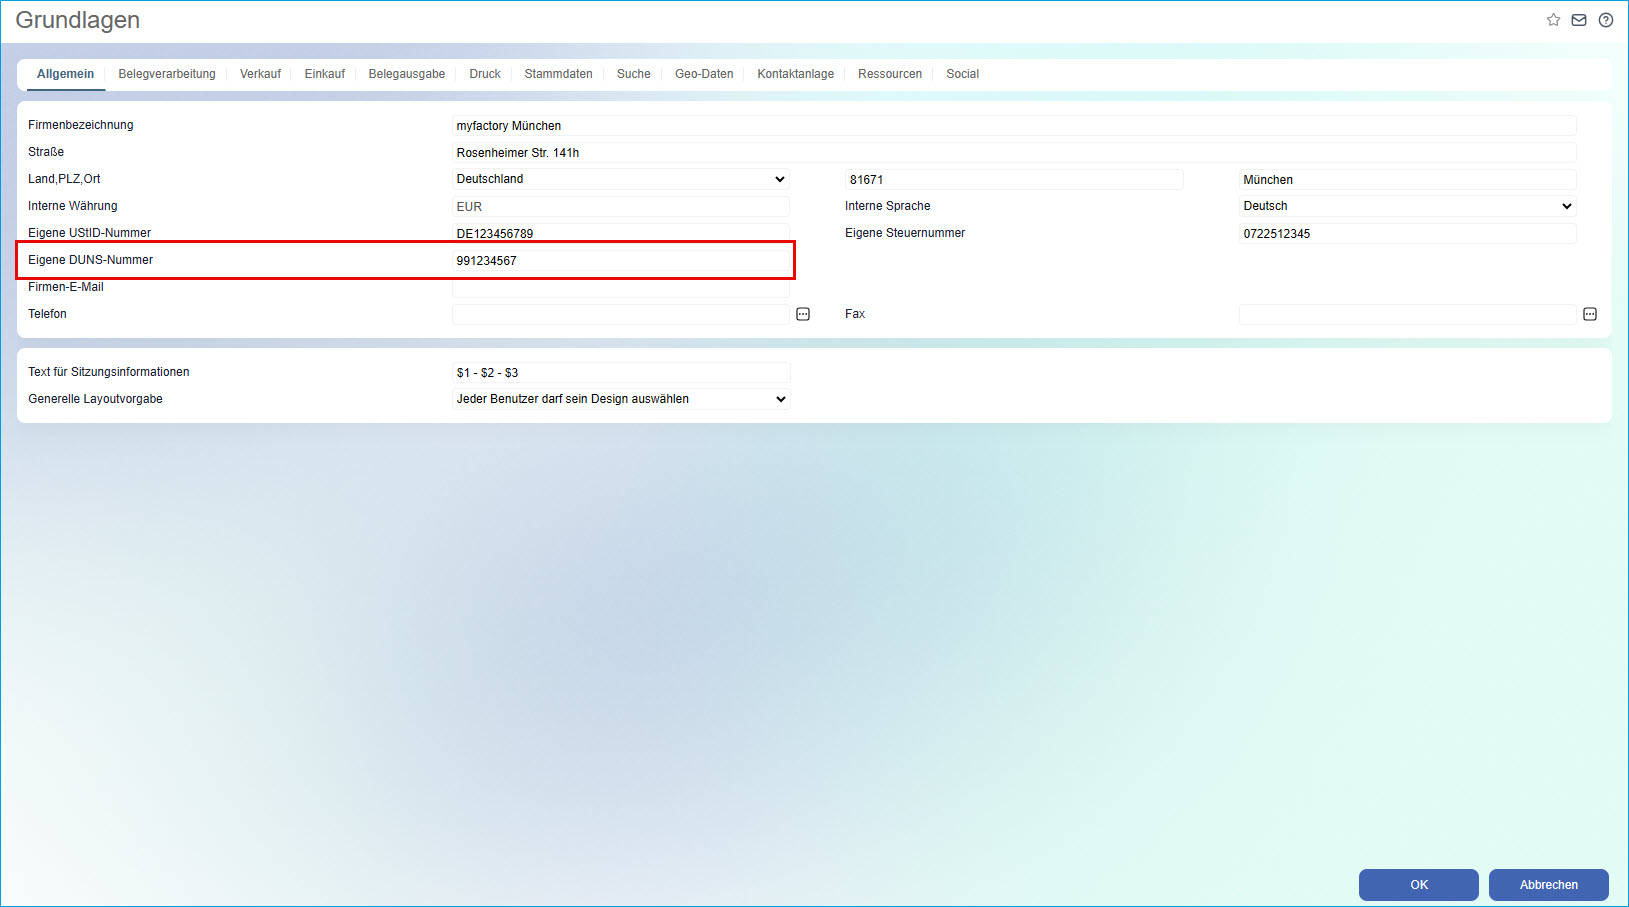Edit the Text für Sitzungsinformationen field
The width and height of the screenshot is (1629, 907).
point(621,373)
